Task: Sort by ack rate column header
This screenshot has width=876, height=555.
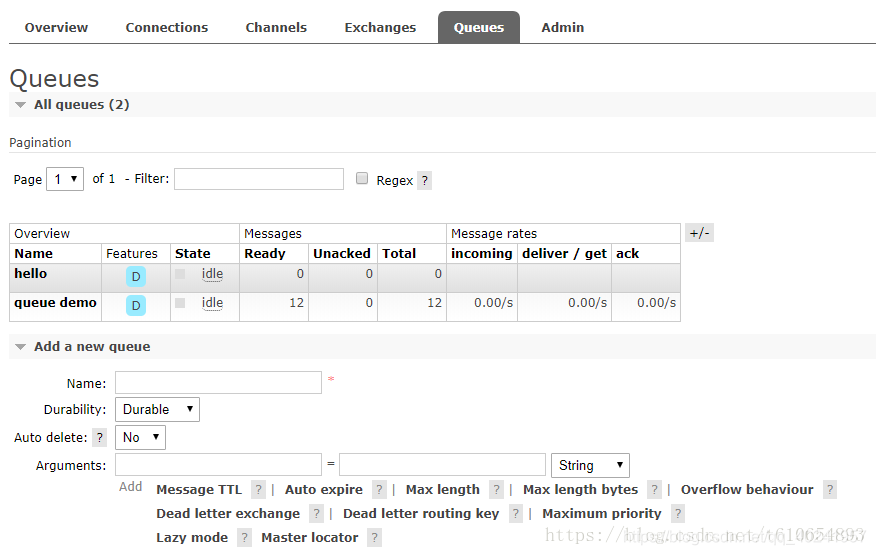Action: click(x=627, y=254)
